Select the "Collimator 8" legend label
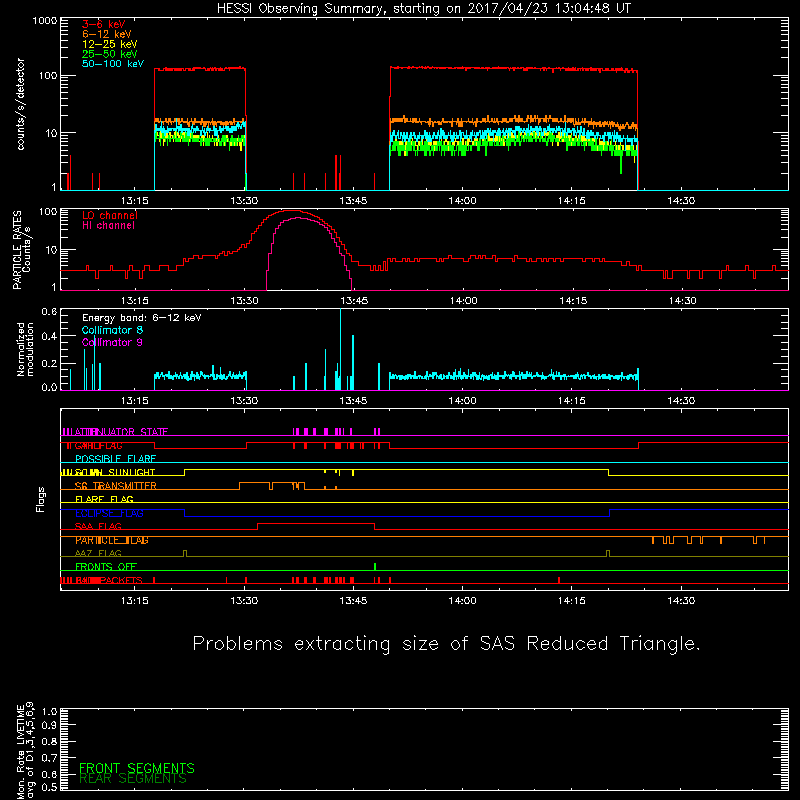 pyautogui.click(x=112, y=330)
